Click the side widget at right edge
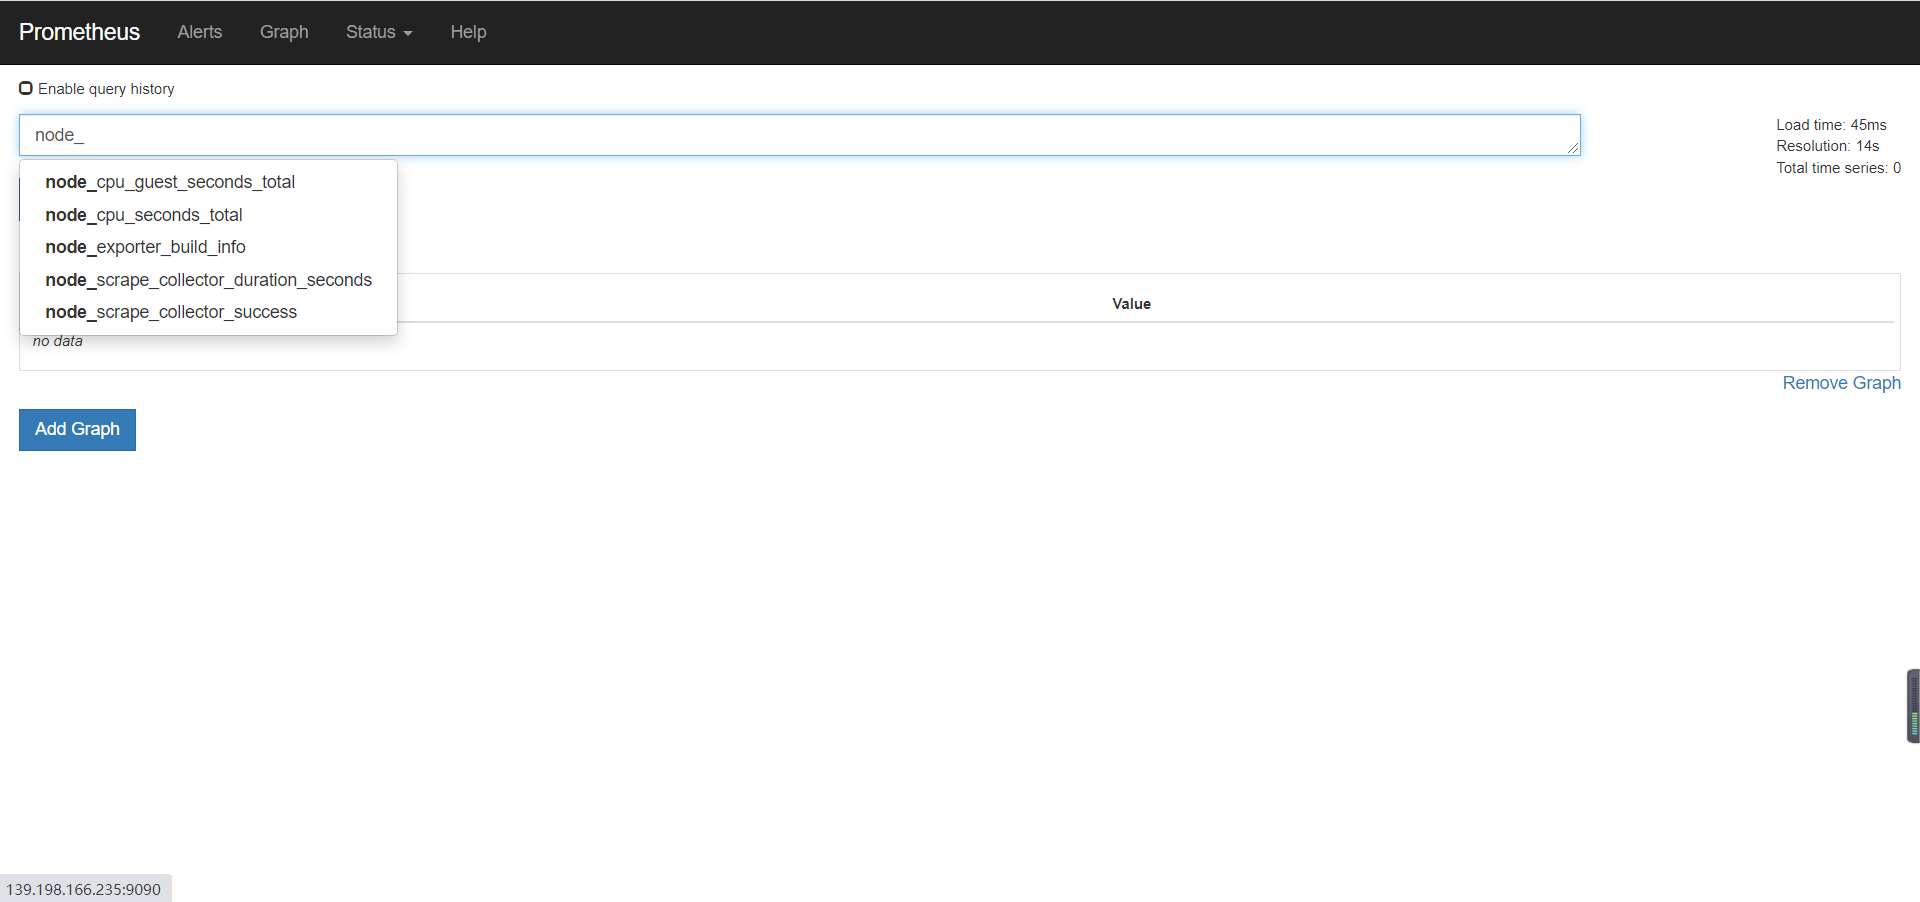 (x=1913, y=706)
